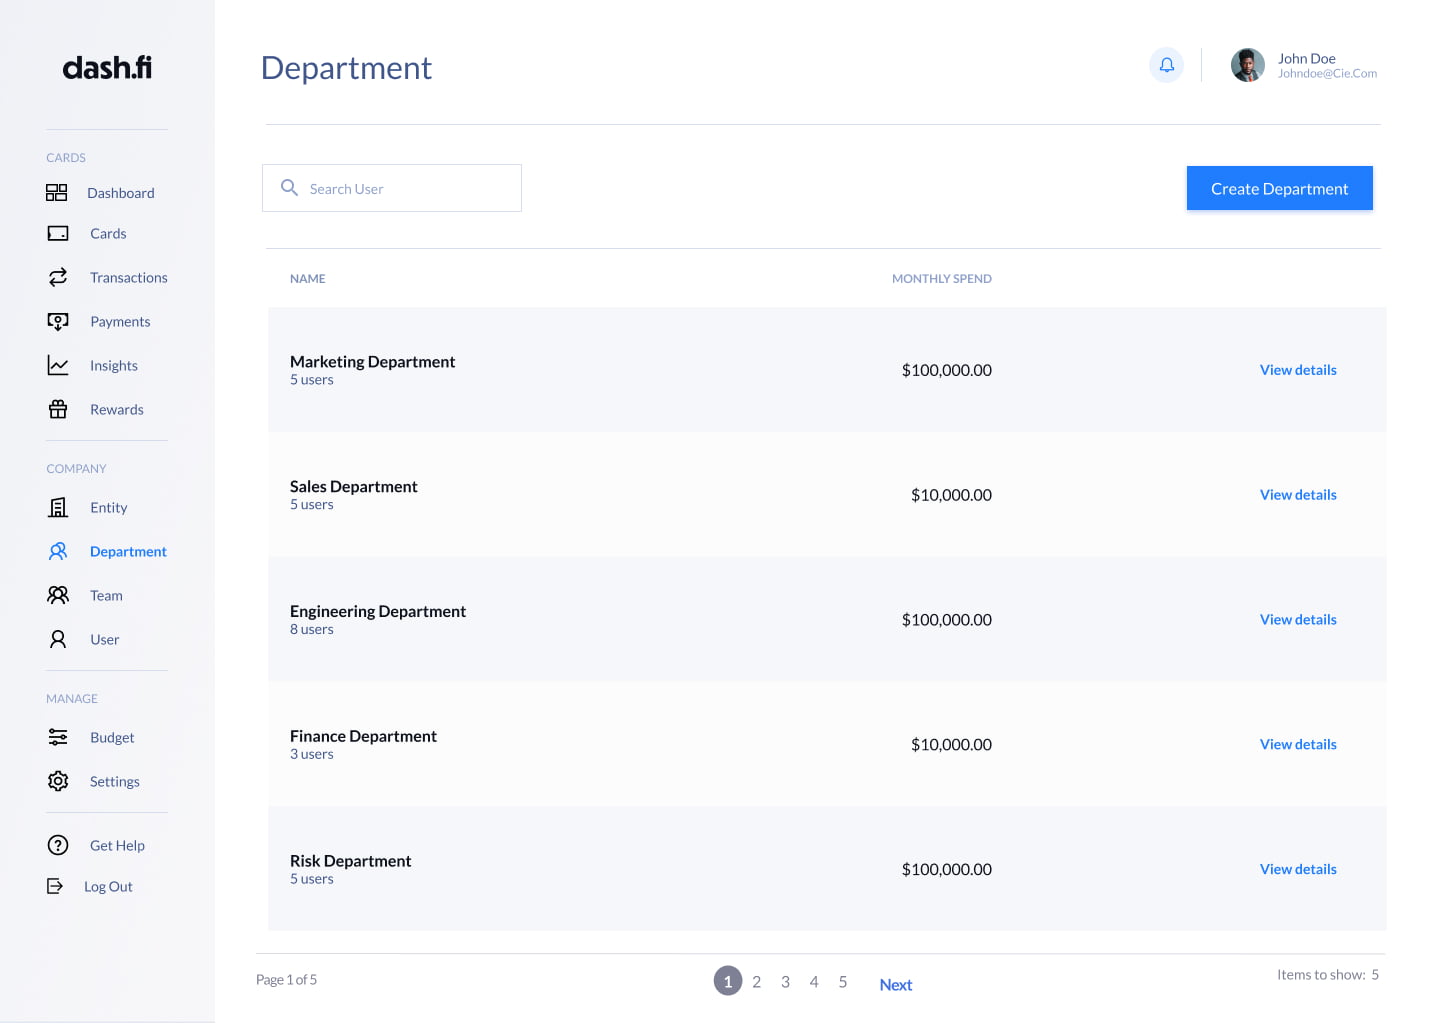Click Next in pagination
The image size is (1440, 1024).
click(895, 985)
